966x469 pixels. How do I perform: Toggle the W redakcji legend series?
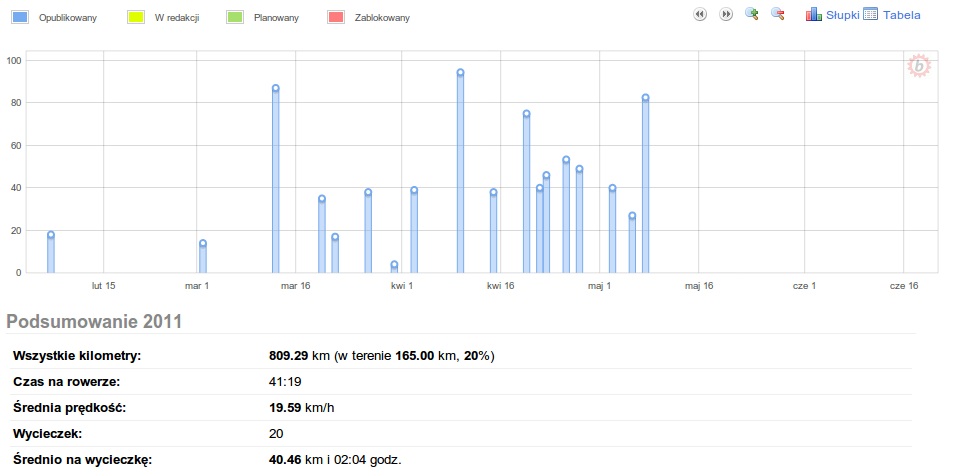pos(178,19)
